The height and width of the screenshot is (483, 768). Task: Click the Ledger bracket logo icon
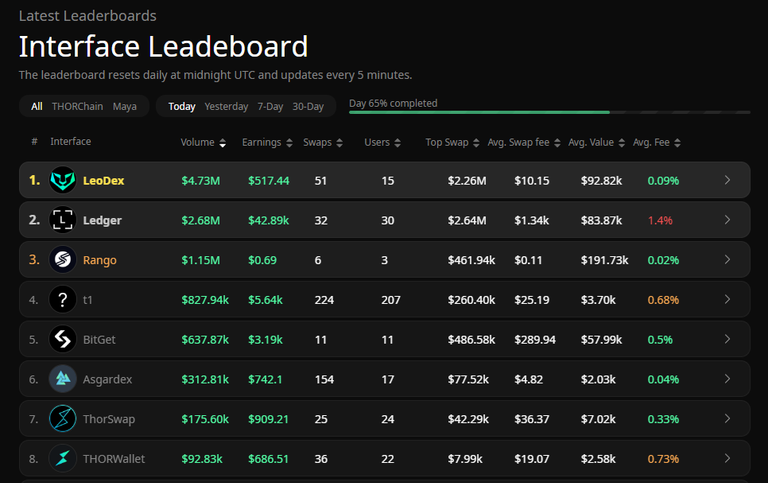(63, 220)
